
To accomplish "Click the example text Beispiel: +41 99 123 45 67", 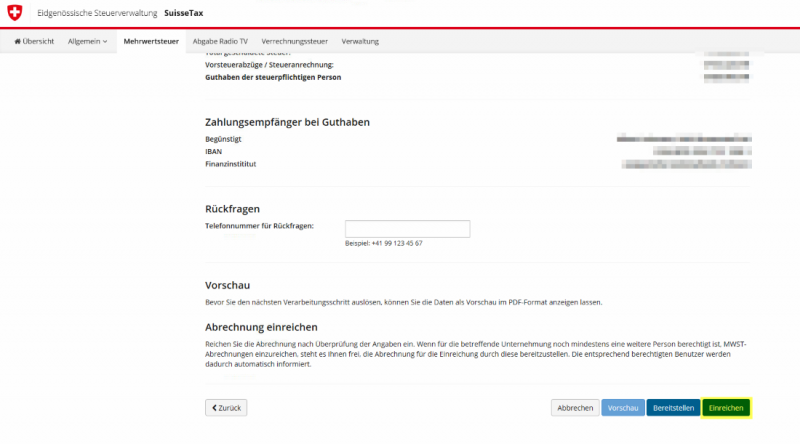I will tap(384, 243).
